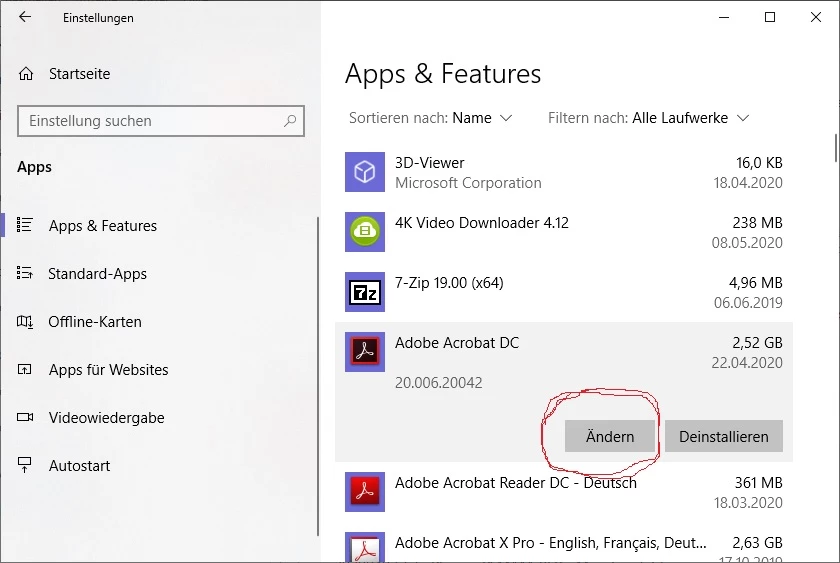
Task: Open Offline-Karten settings page
Action: pyautogui.click(x=95, y=322)
